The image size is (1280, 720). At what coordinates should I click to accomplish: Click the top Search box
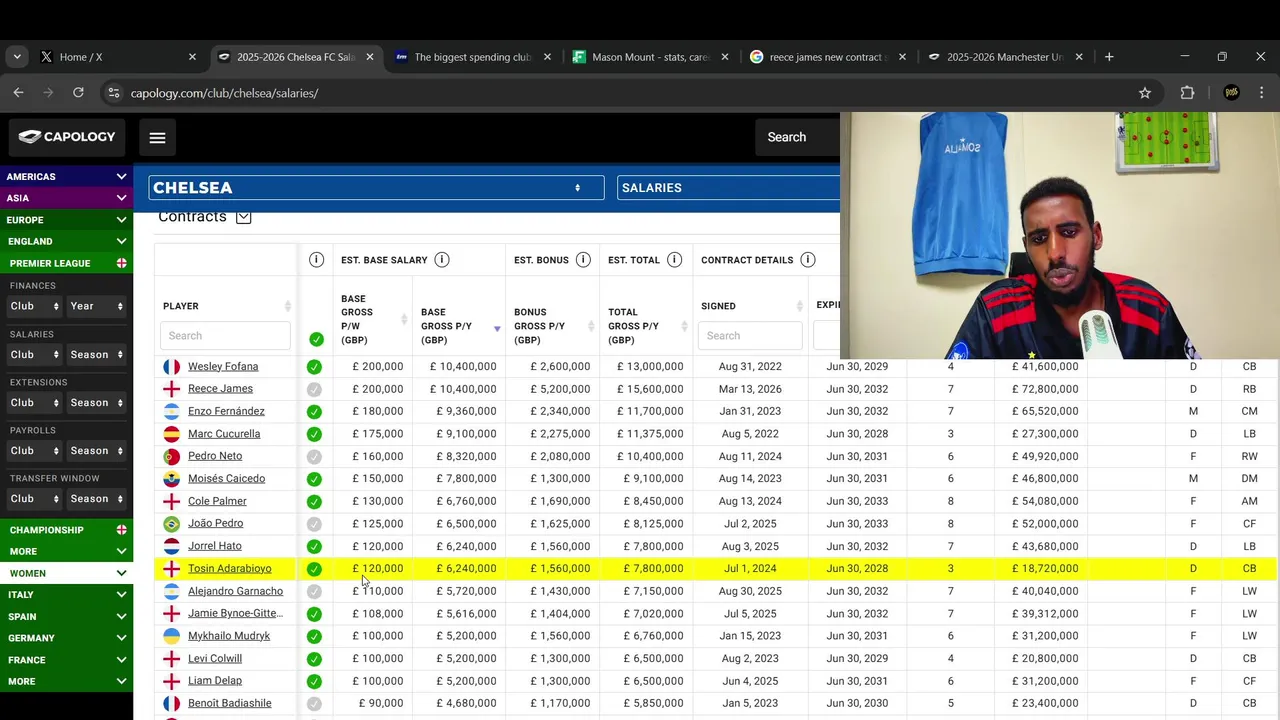(798, 137)
